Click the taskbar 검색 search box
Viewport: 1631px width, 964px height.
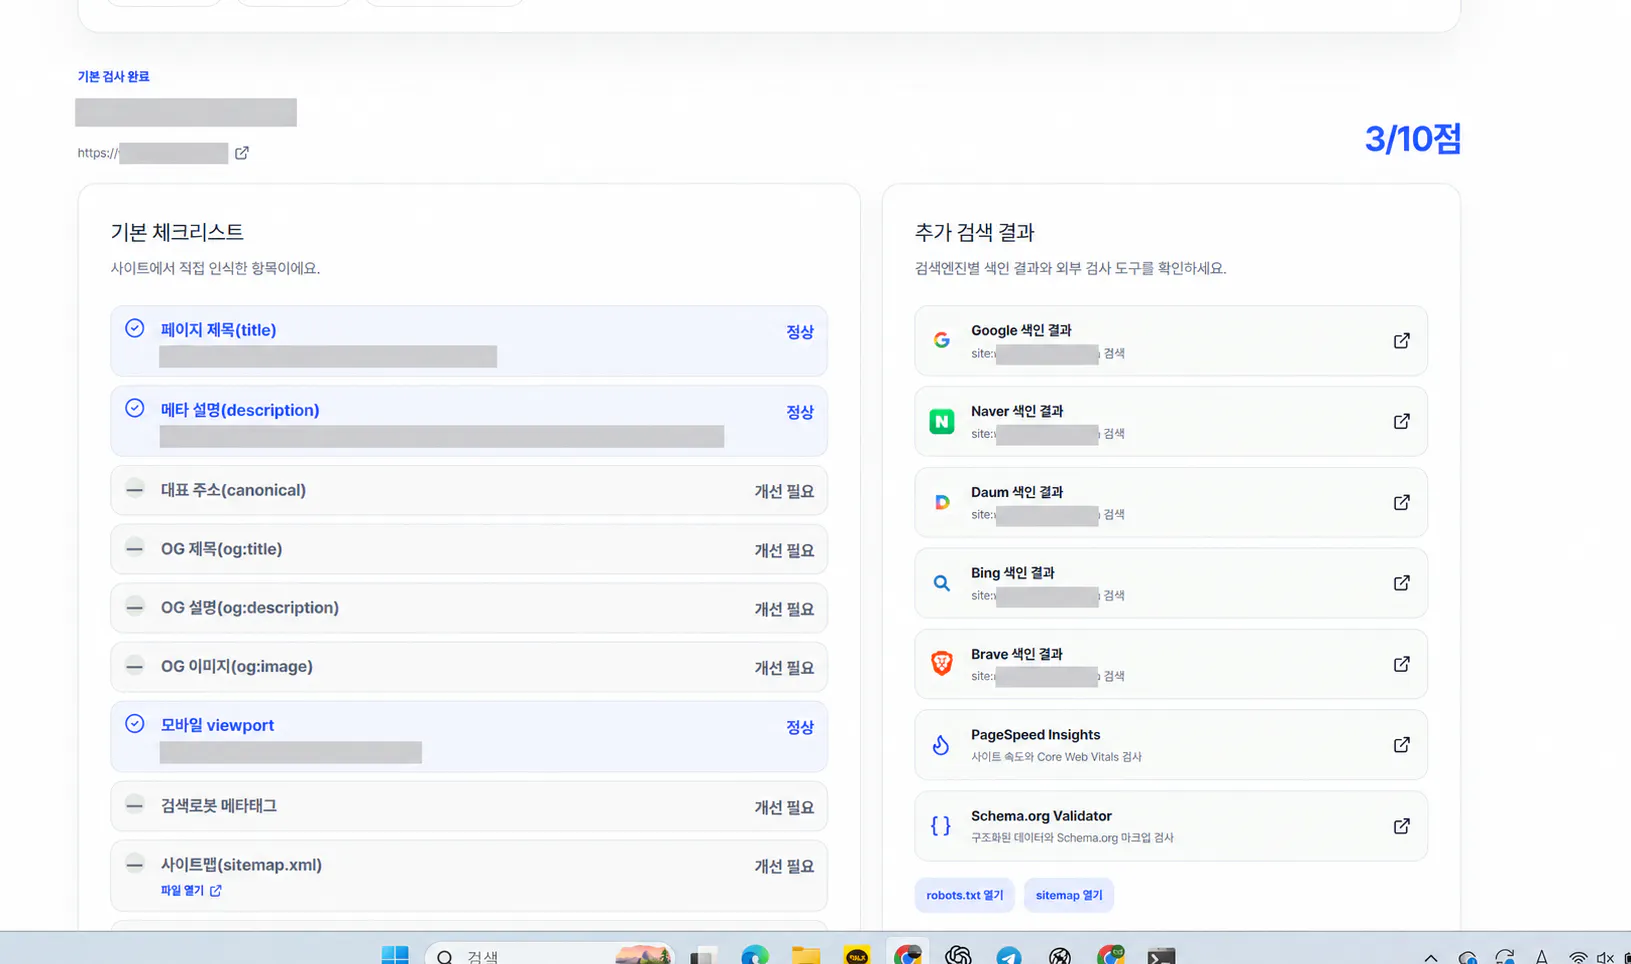coord(550,955)
